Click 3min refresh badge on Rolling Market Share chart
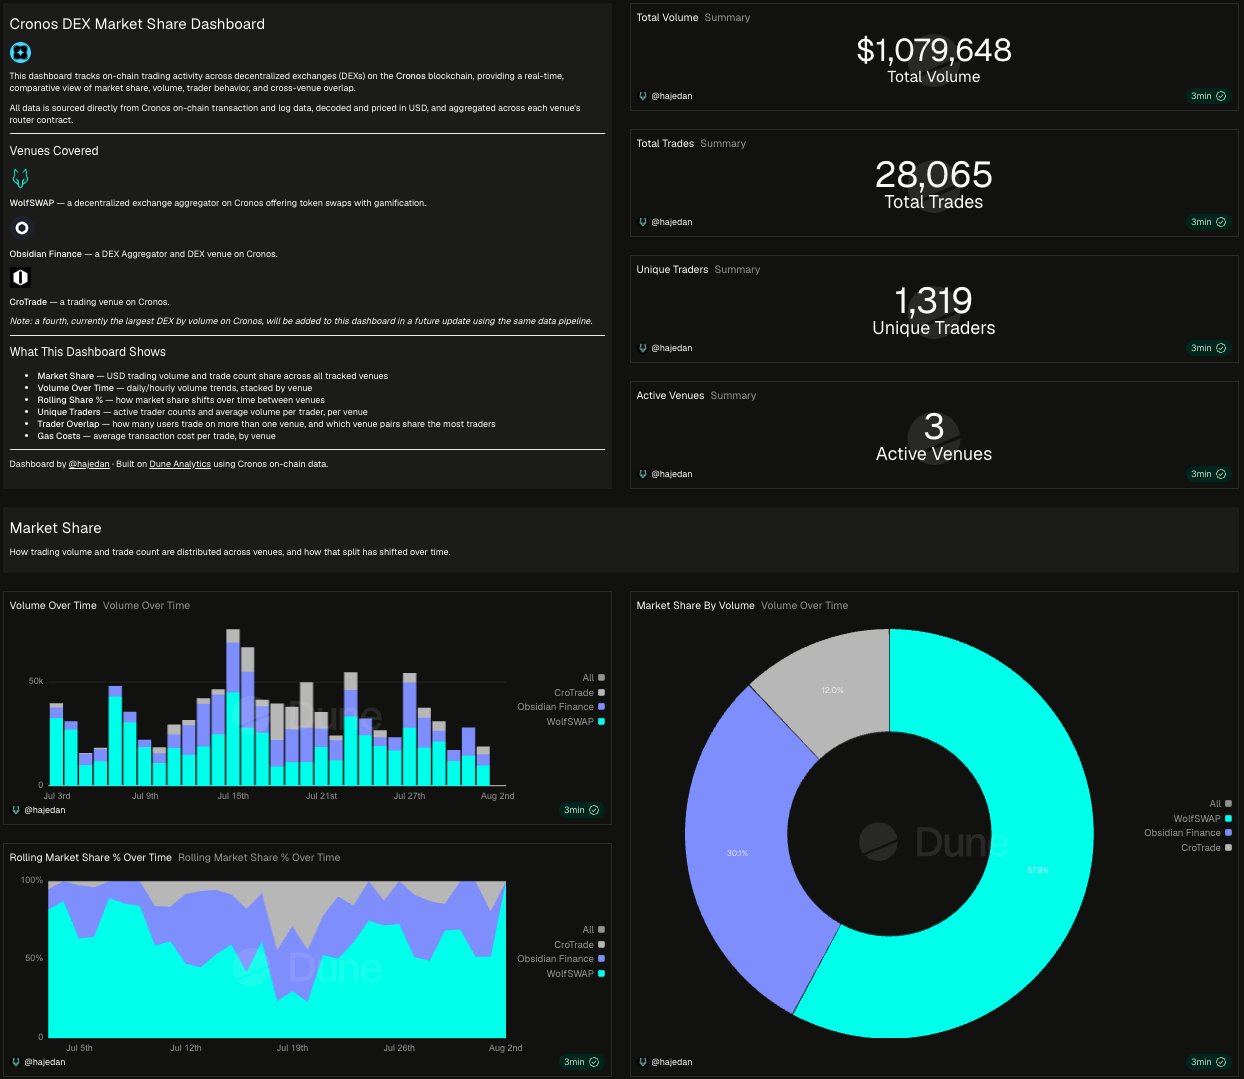 pos(581,1062)
